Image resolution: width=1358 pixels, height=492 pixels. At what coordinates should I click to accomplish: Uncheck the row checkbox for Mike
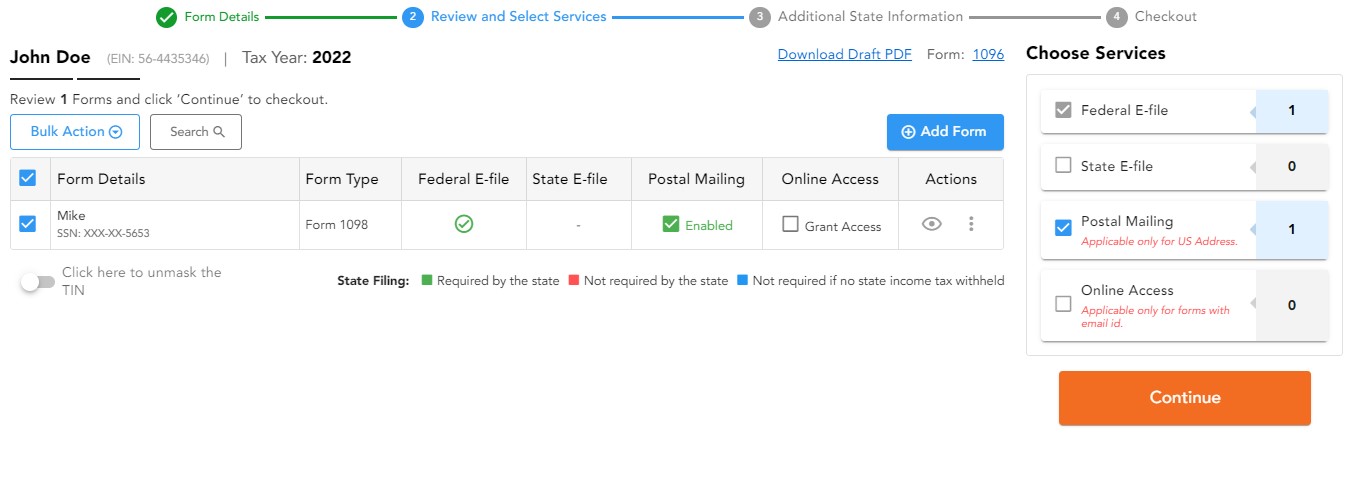click(28, 225)
